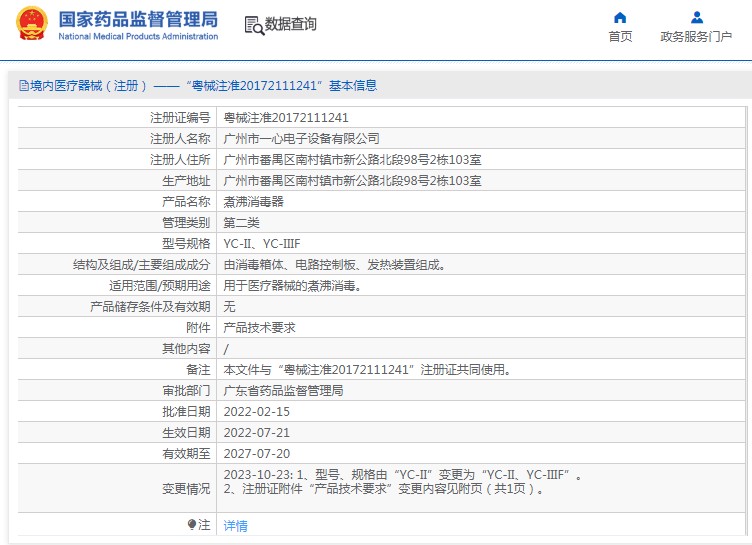The width and height of the screenshot is (752, 545).
Task: Click the user icon above 政务服务门户
Action: pos(696,18)
